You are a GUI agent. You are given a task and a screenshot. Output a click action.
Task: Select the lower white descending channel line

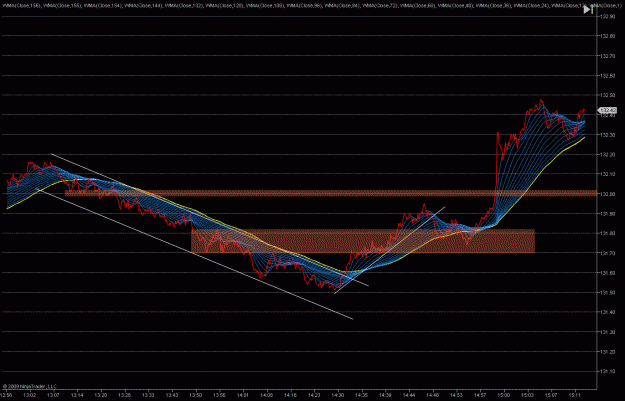click(194, 254)
